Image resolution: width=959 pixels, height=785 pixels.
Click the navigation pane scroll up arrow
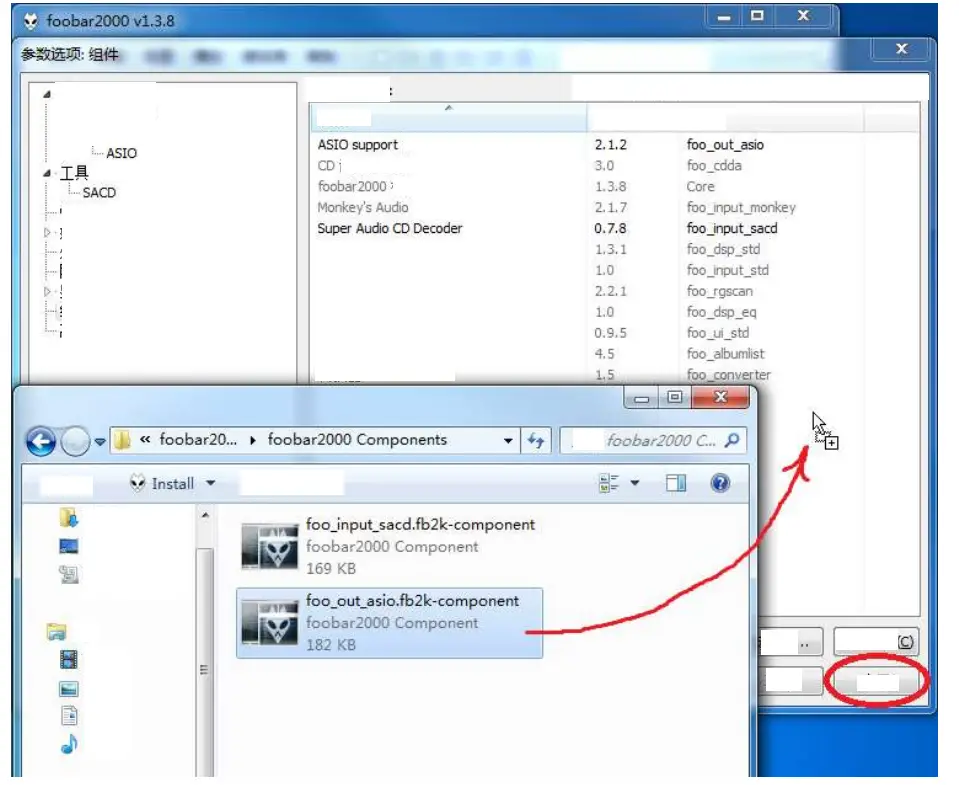click(206, 516)
